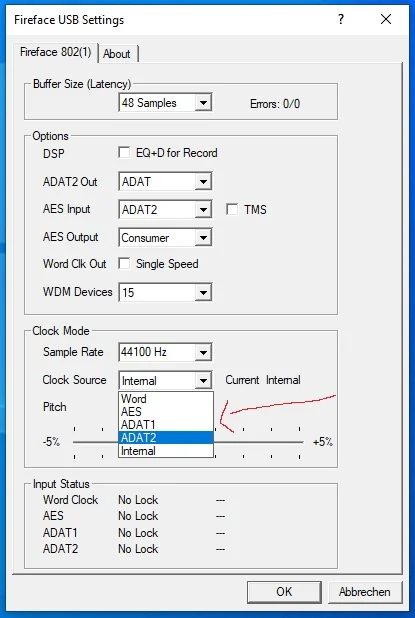Image resolution: width=415 pixels, height=618 pixels.
Task: Choose ADAT2 in Clock Source list
Action: (x=166, y=437)
